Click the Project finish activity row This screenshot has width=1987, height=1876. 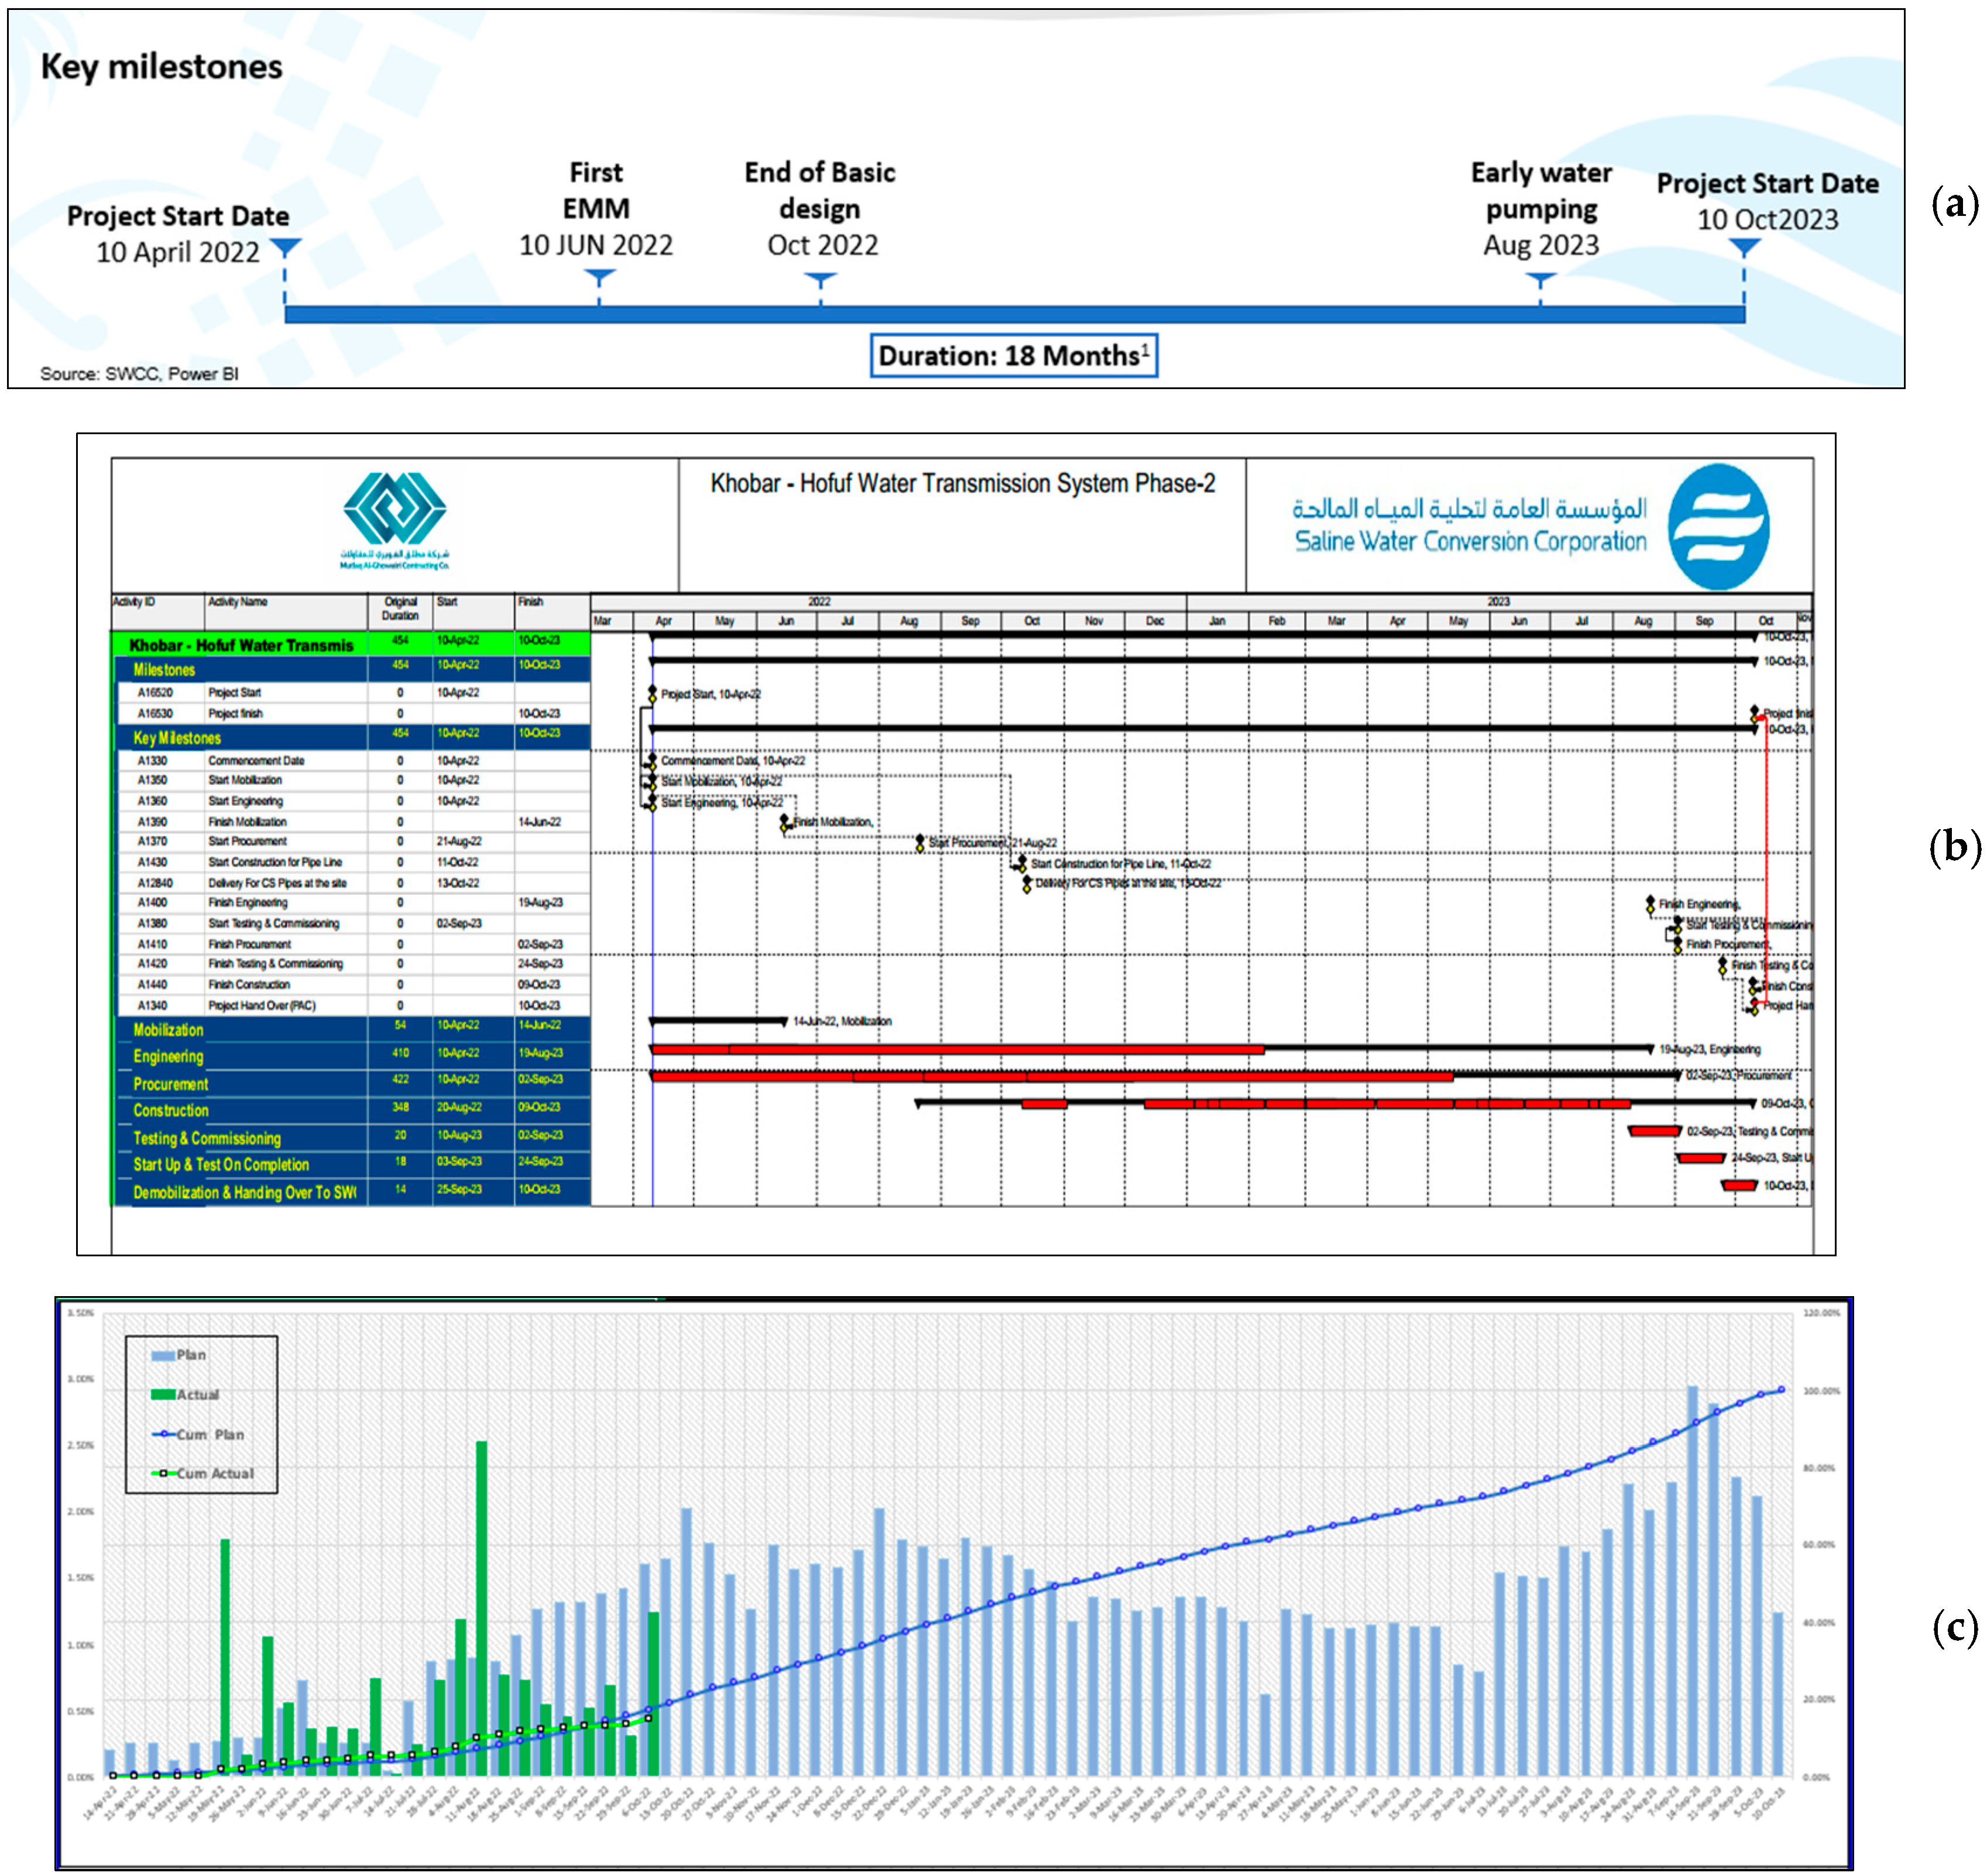point(236,714)
